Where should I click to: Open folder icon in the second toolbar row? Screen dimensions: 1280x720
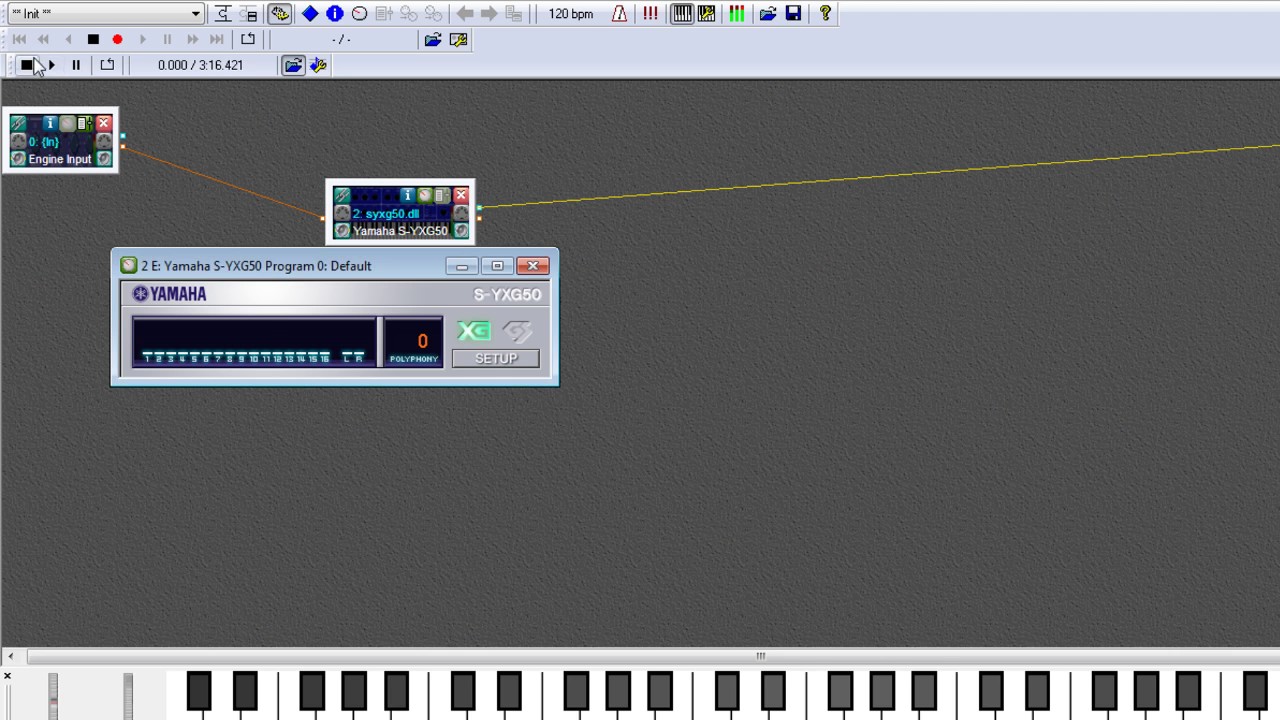[x=433, y=40]
